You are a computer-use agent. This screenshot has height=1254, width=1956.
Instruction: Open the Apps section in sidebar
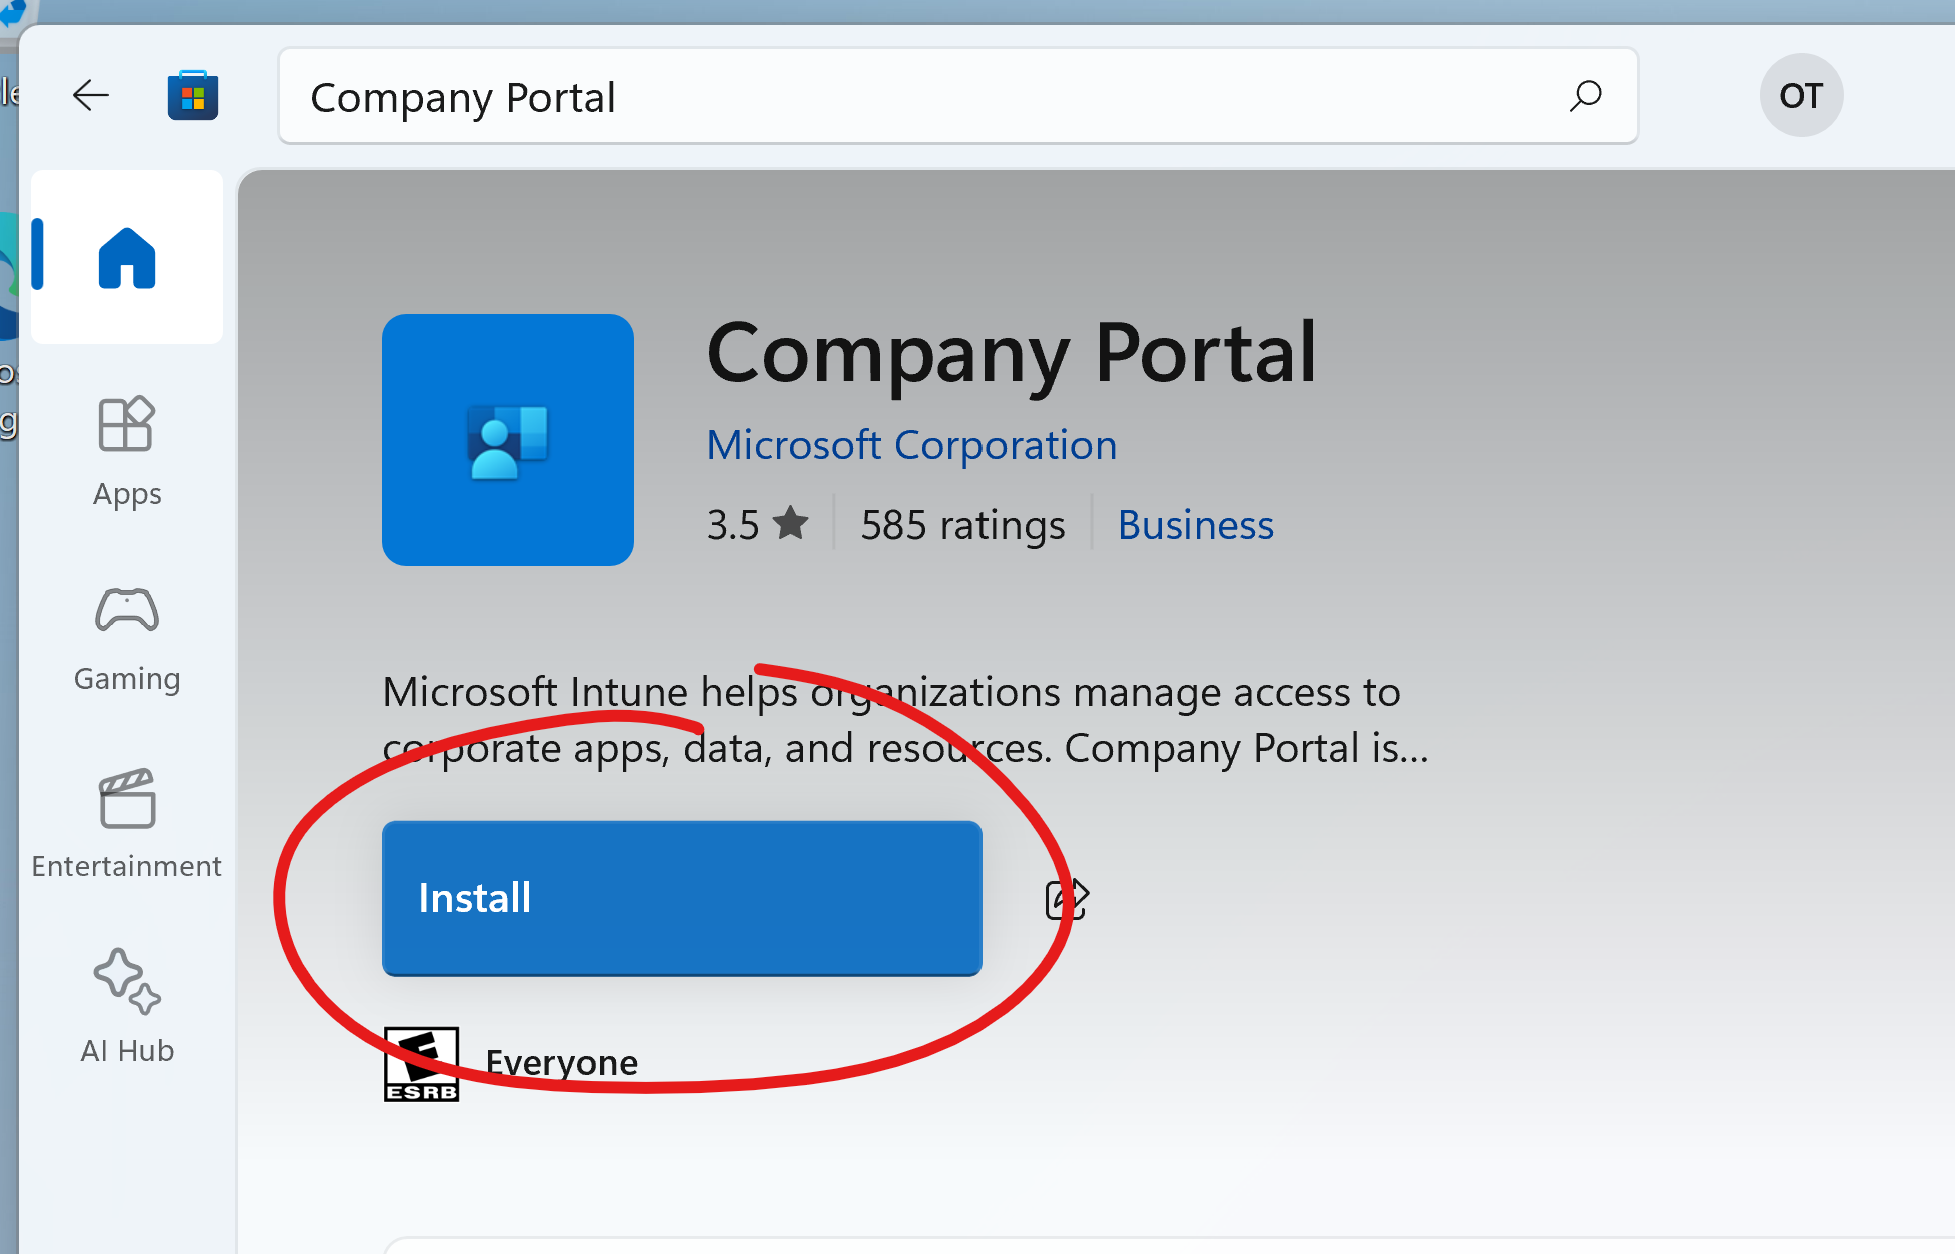[127, 453]
